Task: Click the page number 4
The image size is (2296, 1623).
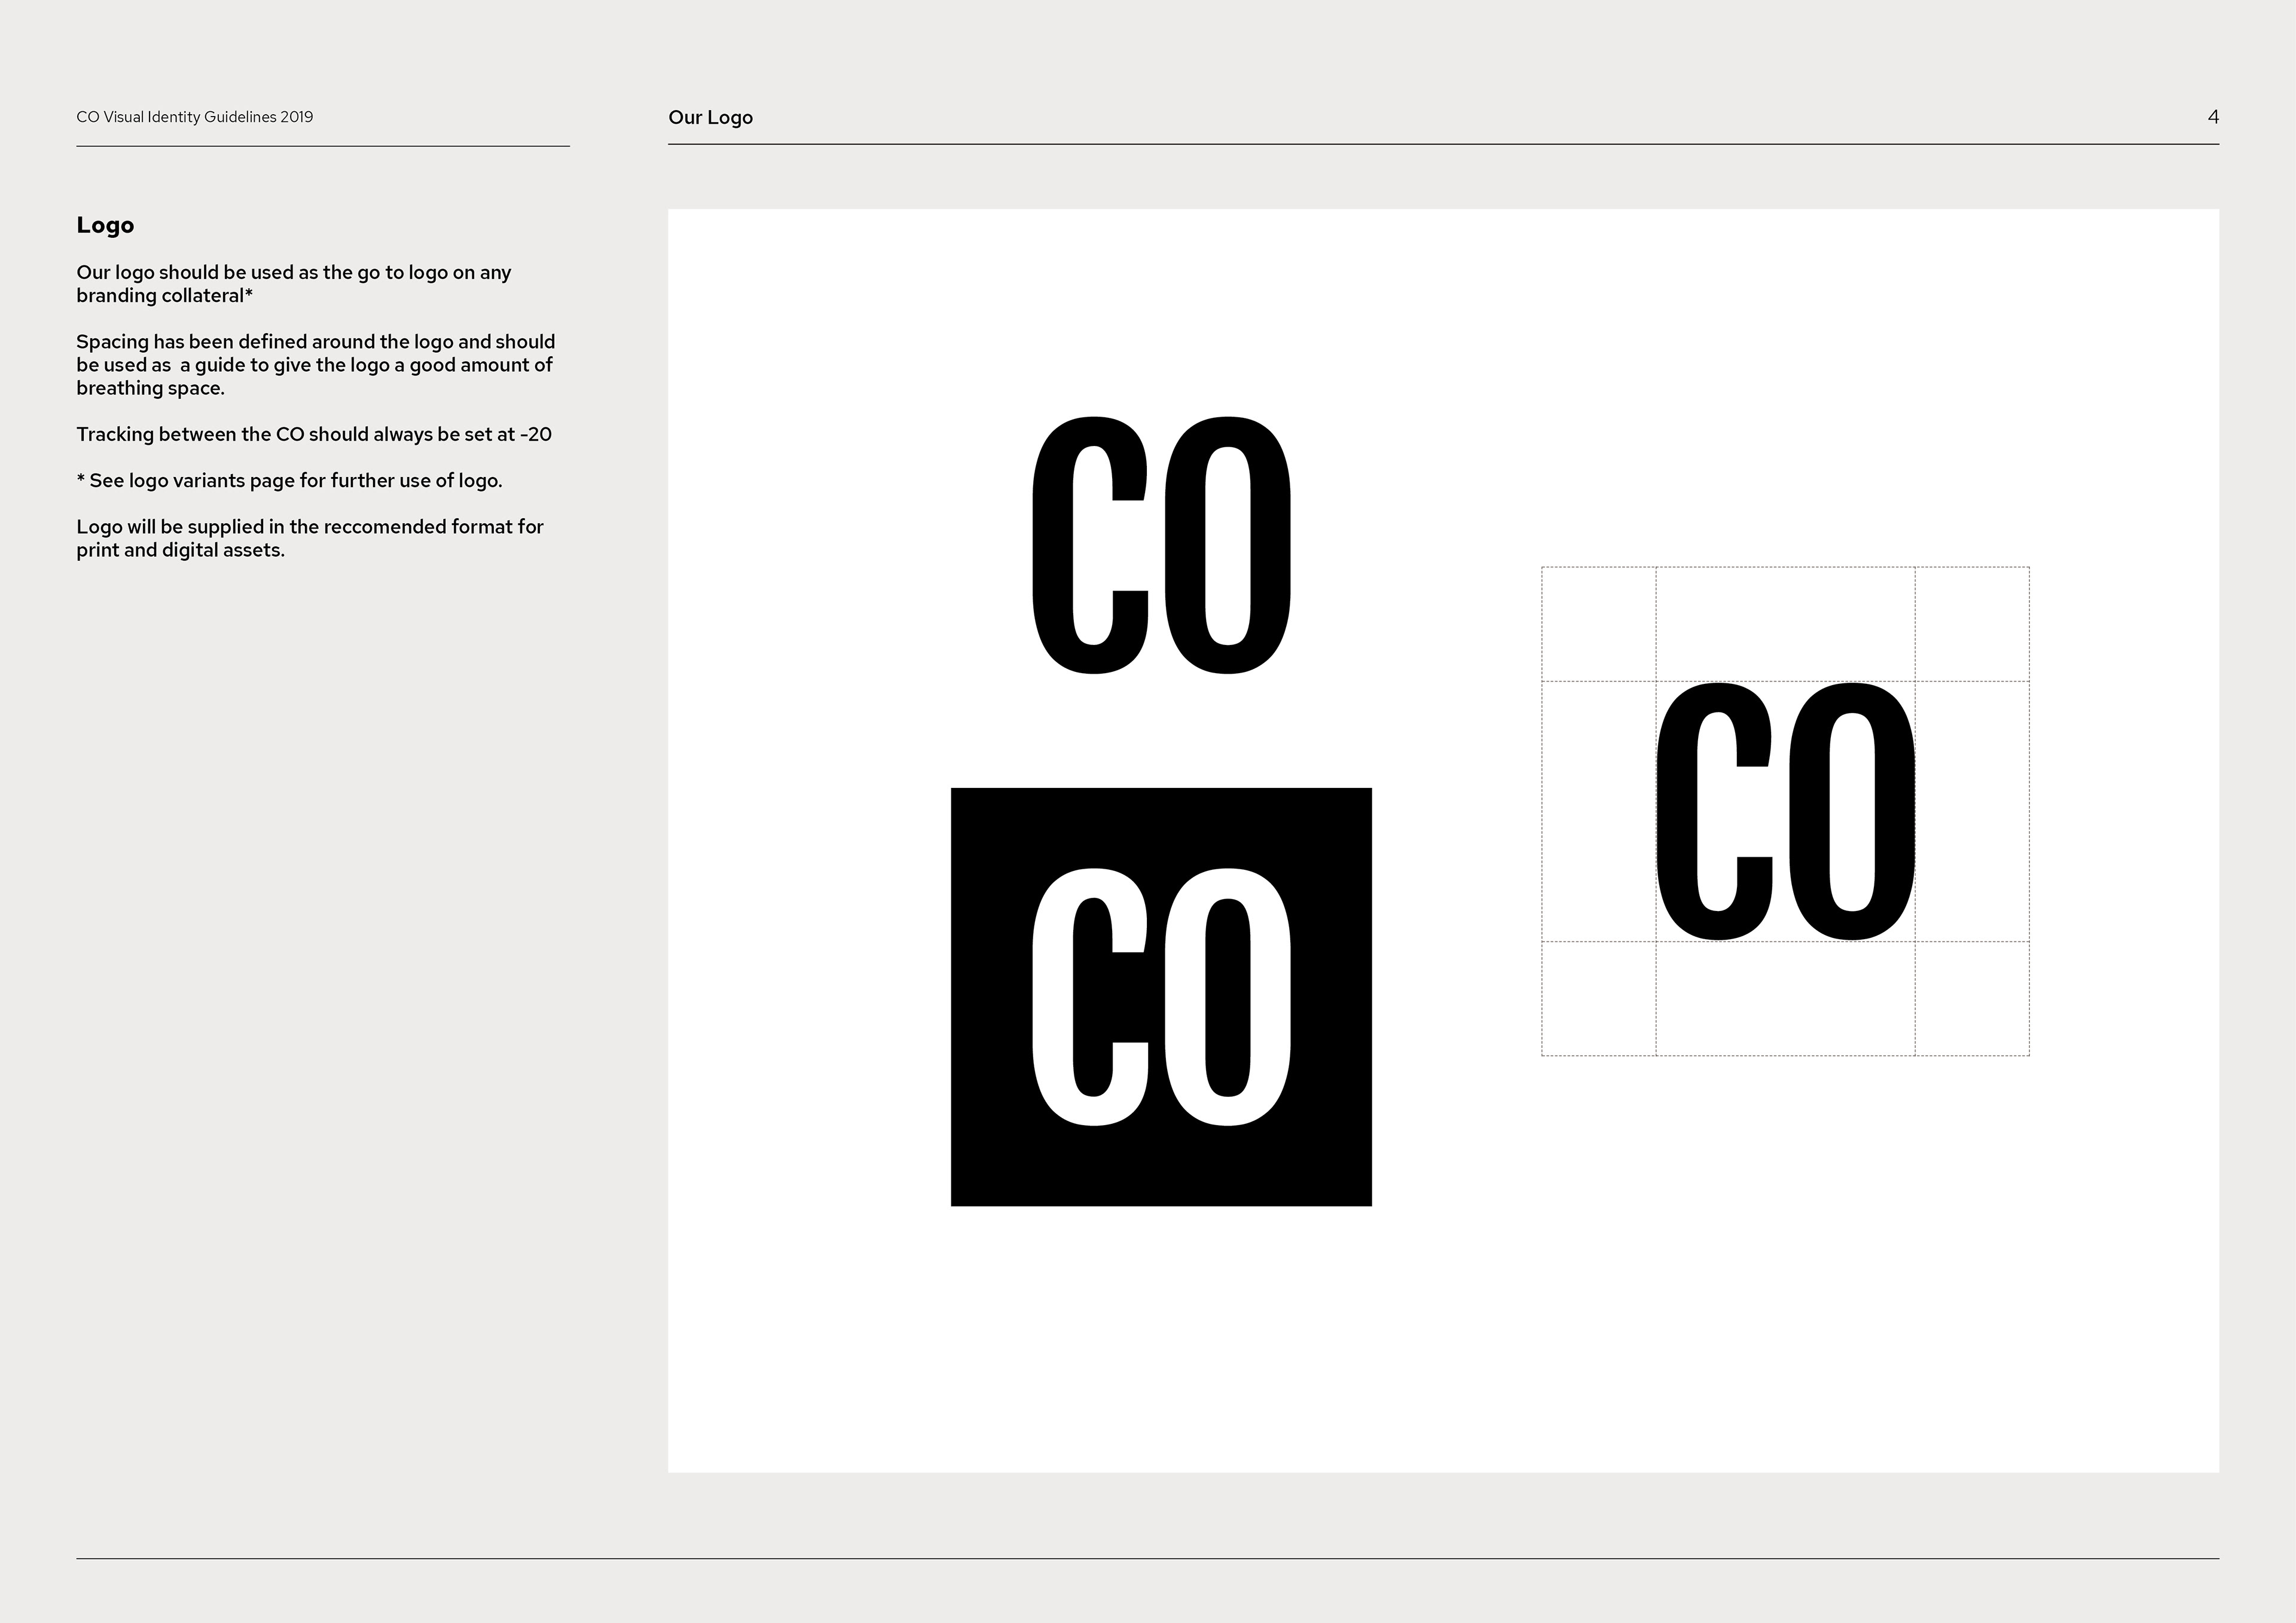Action: coord(2212,117)
